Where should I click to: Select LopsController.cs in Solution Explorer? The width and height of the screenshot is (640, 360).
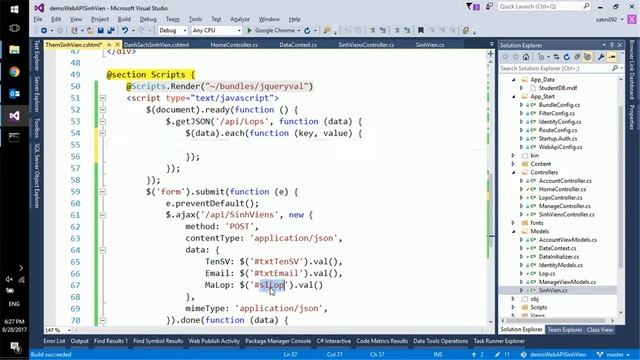560,198
